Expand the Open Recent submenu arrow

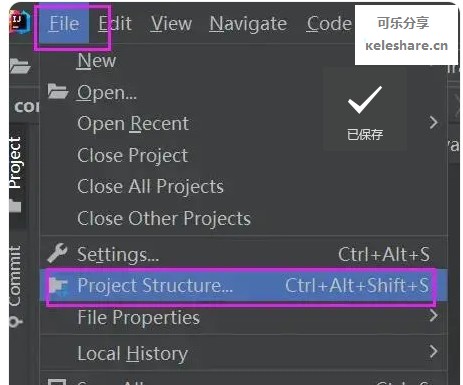433,123
